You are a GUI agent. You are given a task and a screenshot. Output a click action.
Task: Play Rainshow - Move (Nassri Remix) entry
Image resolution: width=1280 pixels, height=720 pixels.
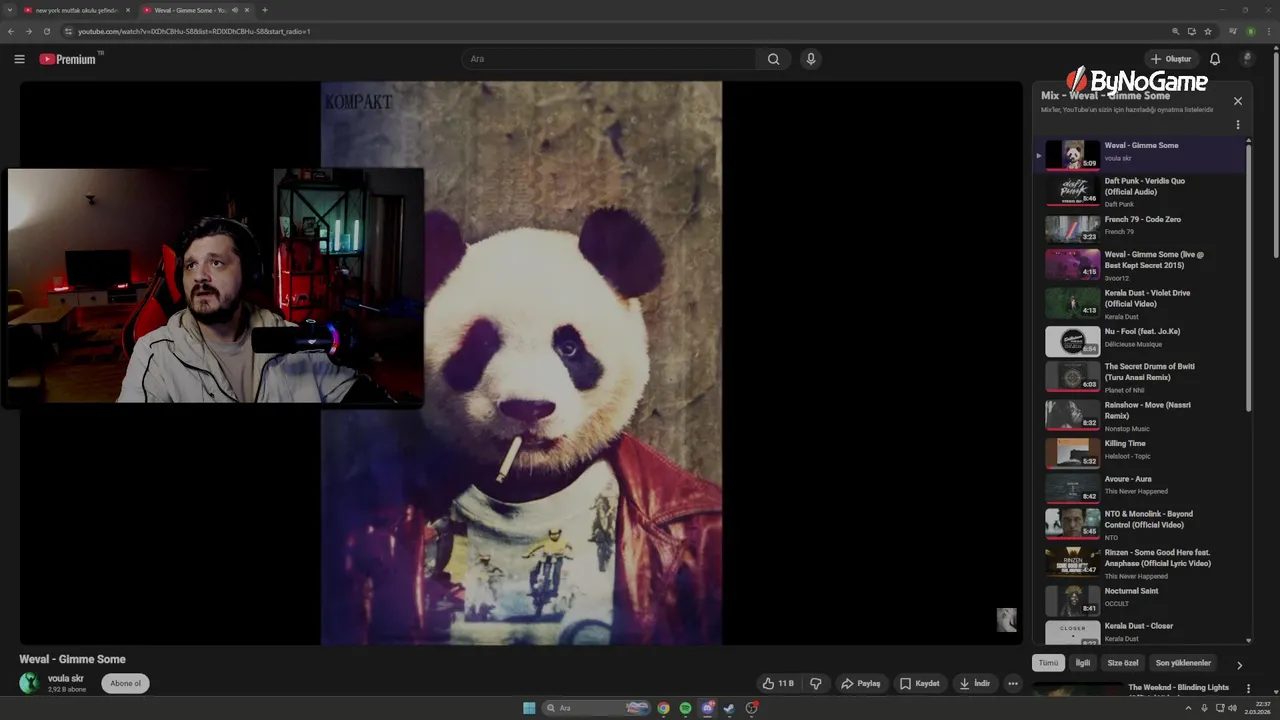[1139, 415]
